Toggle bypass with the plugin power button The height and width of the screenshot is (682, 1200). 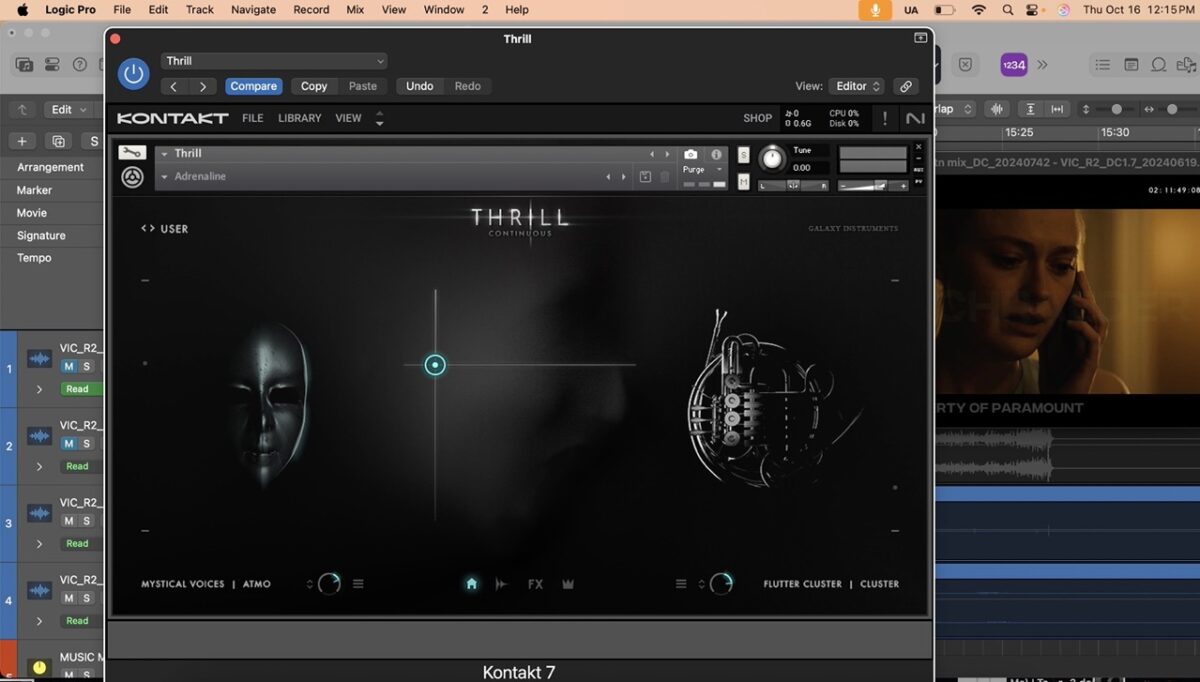[x=133, y=73]
